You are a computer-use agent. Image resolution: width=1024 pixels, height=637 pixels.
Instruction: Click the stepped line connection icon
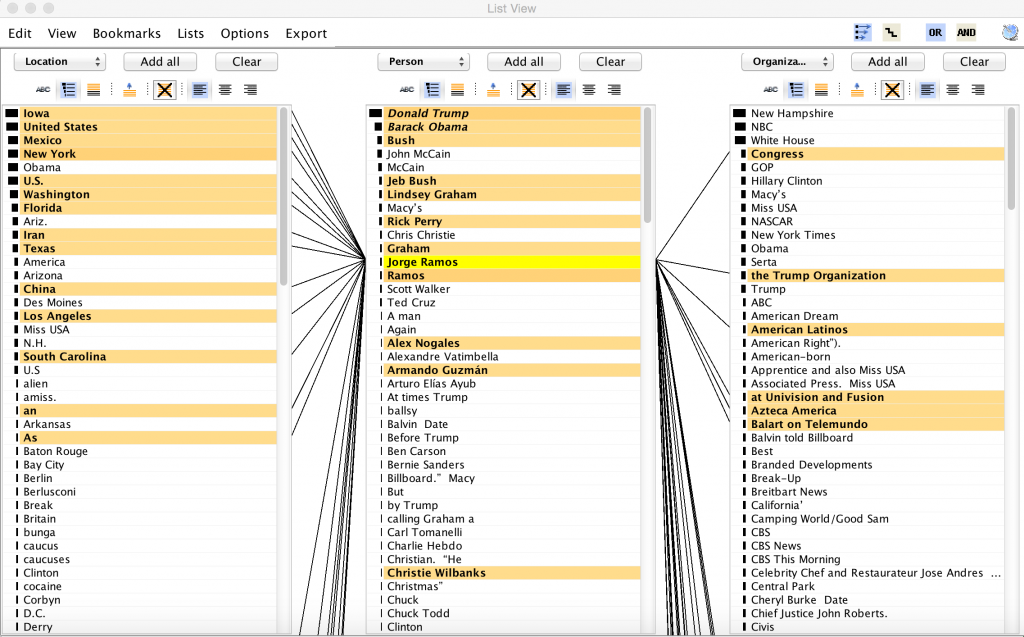click(x=891, y=32)
